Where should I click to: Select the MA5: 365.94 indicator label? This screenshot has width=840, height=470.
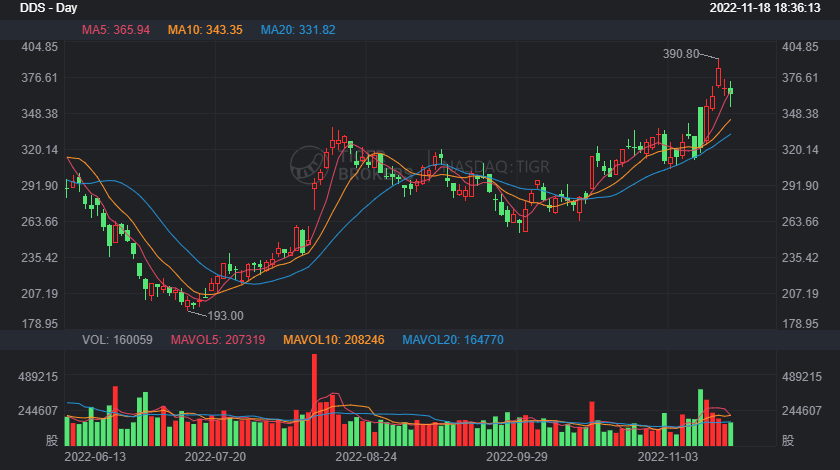pos(116,30)
